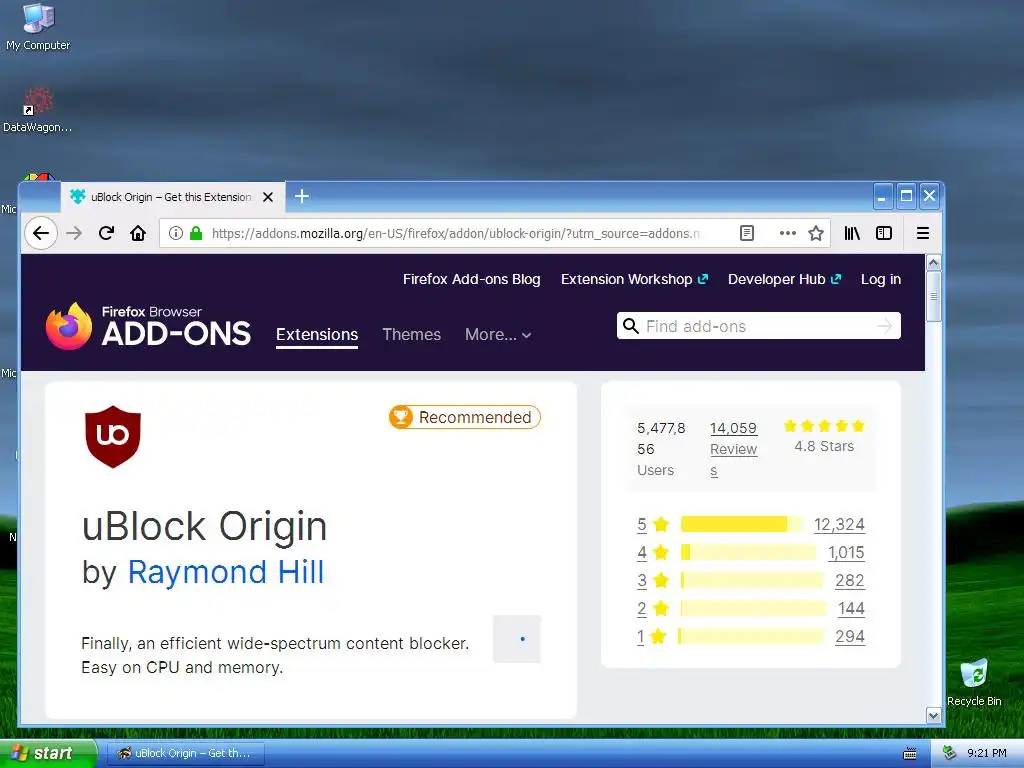Submit search with the arrow icon

pos(885,326)
